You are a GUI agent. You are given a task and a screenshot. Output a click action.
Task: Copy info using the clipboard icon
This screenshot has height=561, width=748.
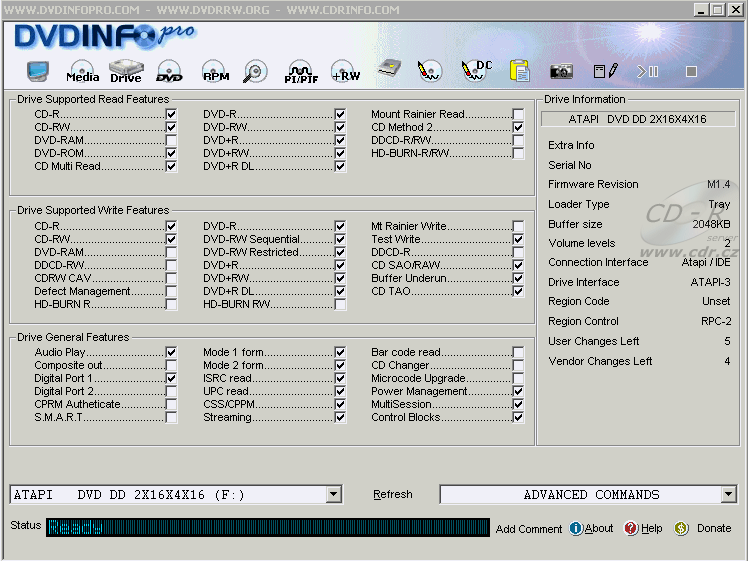[519, 71]
